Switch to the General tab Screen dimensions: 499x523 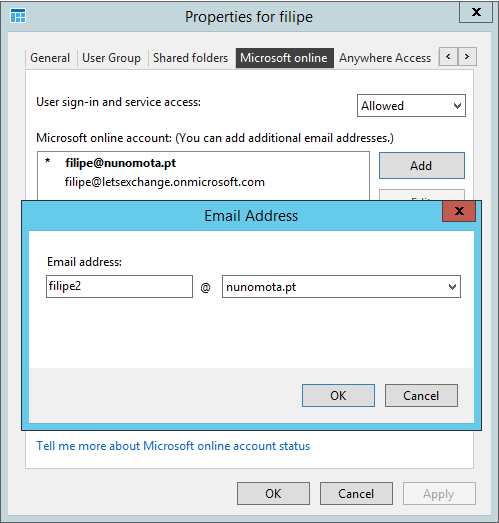click(x=50, y=58)
